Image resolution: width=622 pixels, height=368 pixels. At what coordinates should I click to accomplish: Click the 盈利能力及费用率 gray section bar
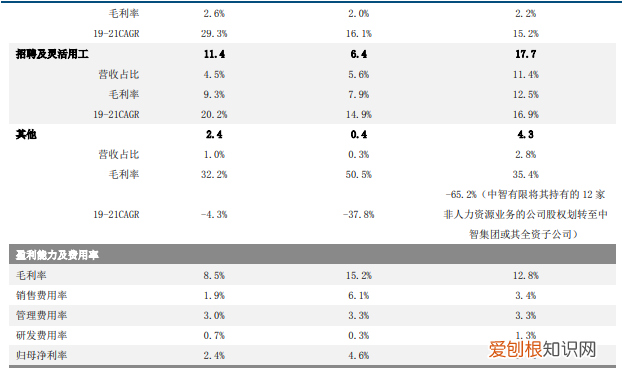[x=312, y=255]
